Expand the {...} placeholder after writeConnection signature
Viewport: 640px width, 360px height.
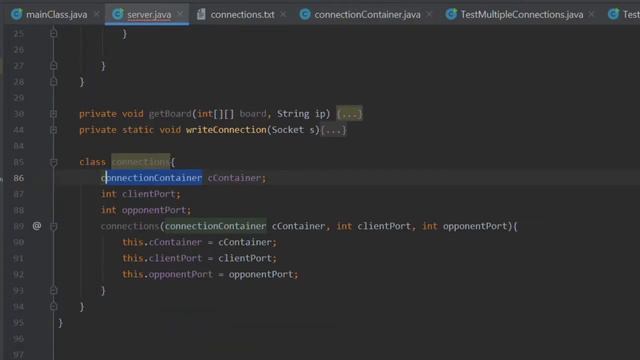[x=333, y=130]
